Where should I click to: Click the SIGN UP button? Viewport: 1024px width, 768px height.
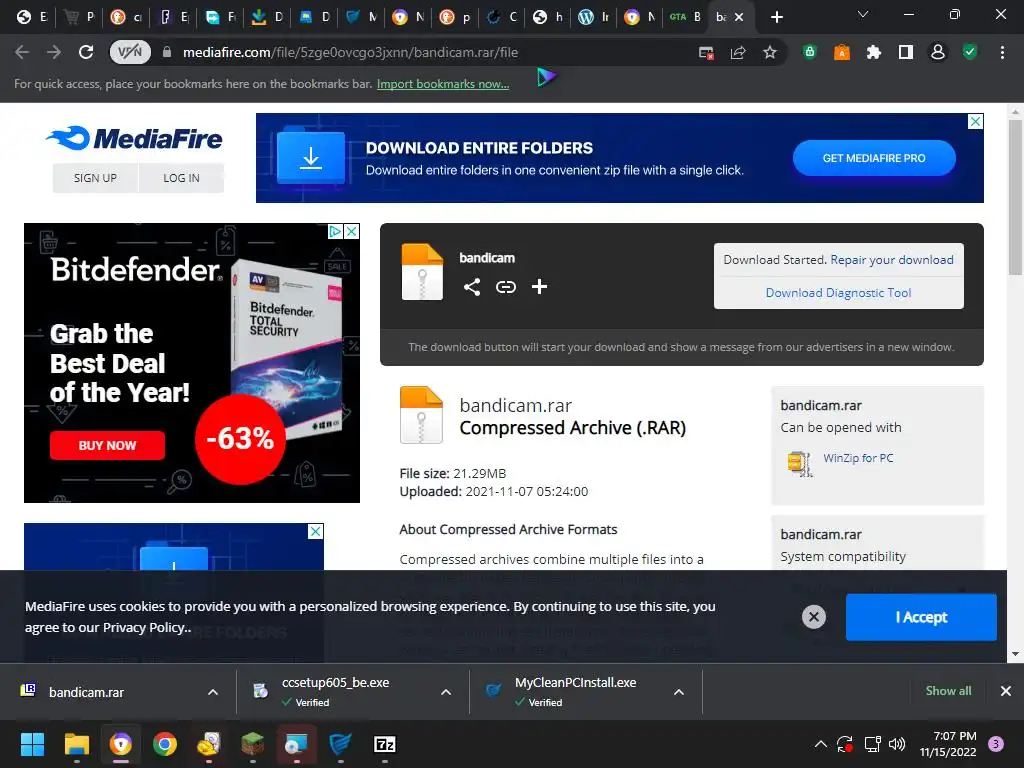pos(95,178)
